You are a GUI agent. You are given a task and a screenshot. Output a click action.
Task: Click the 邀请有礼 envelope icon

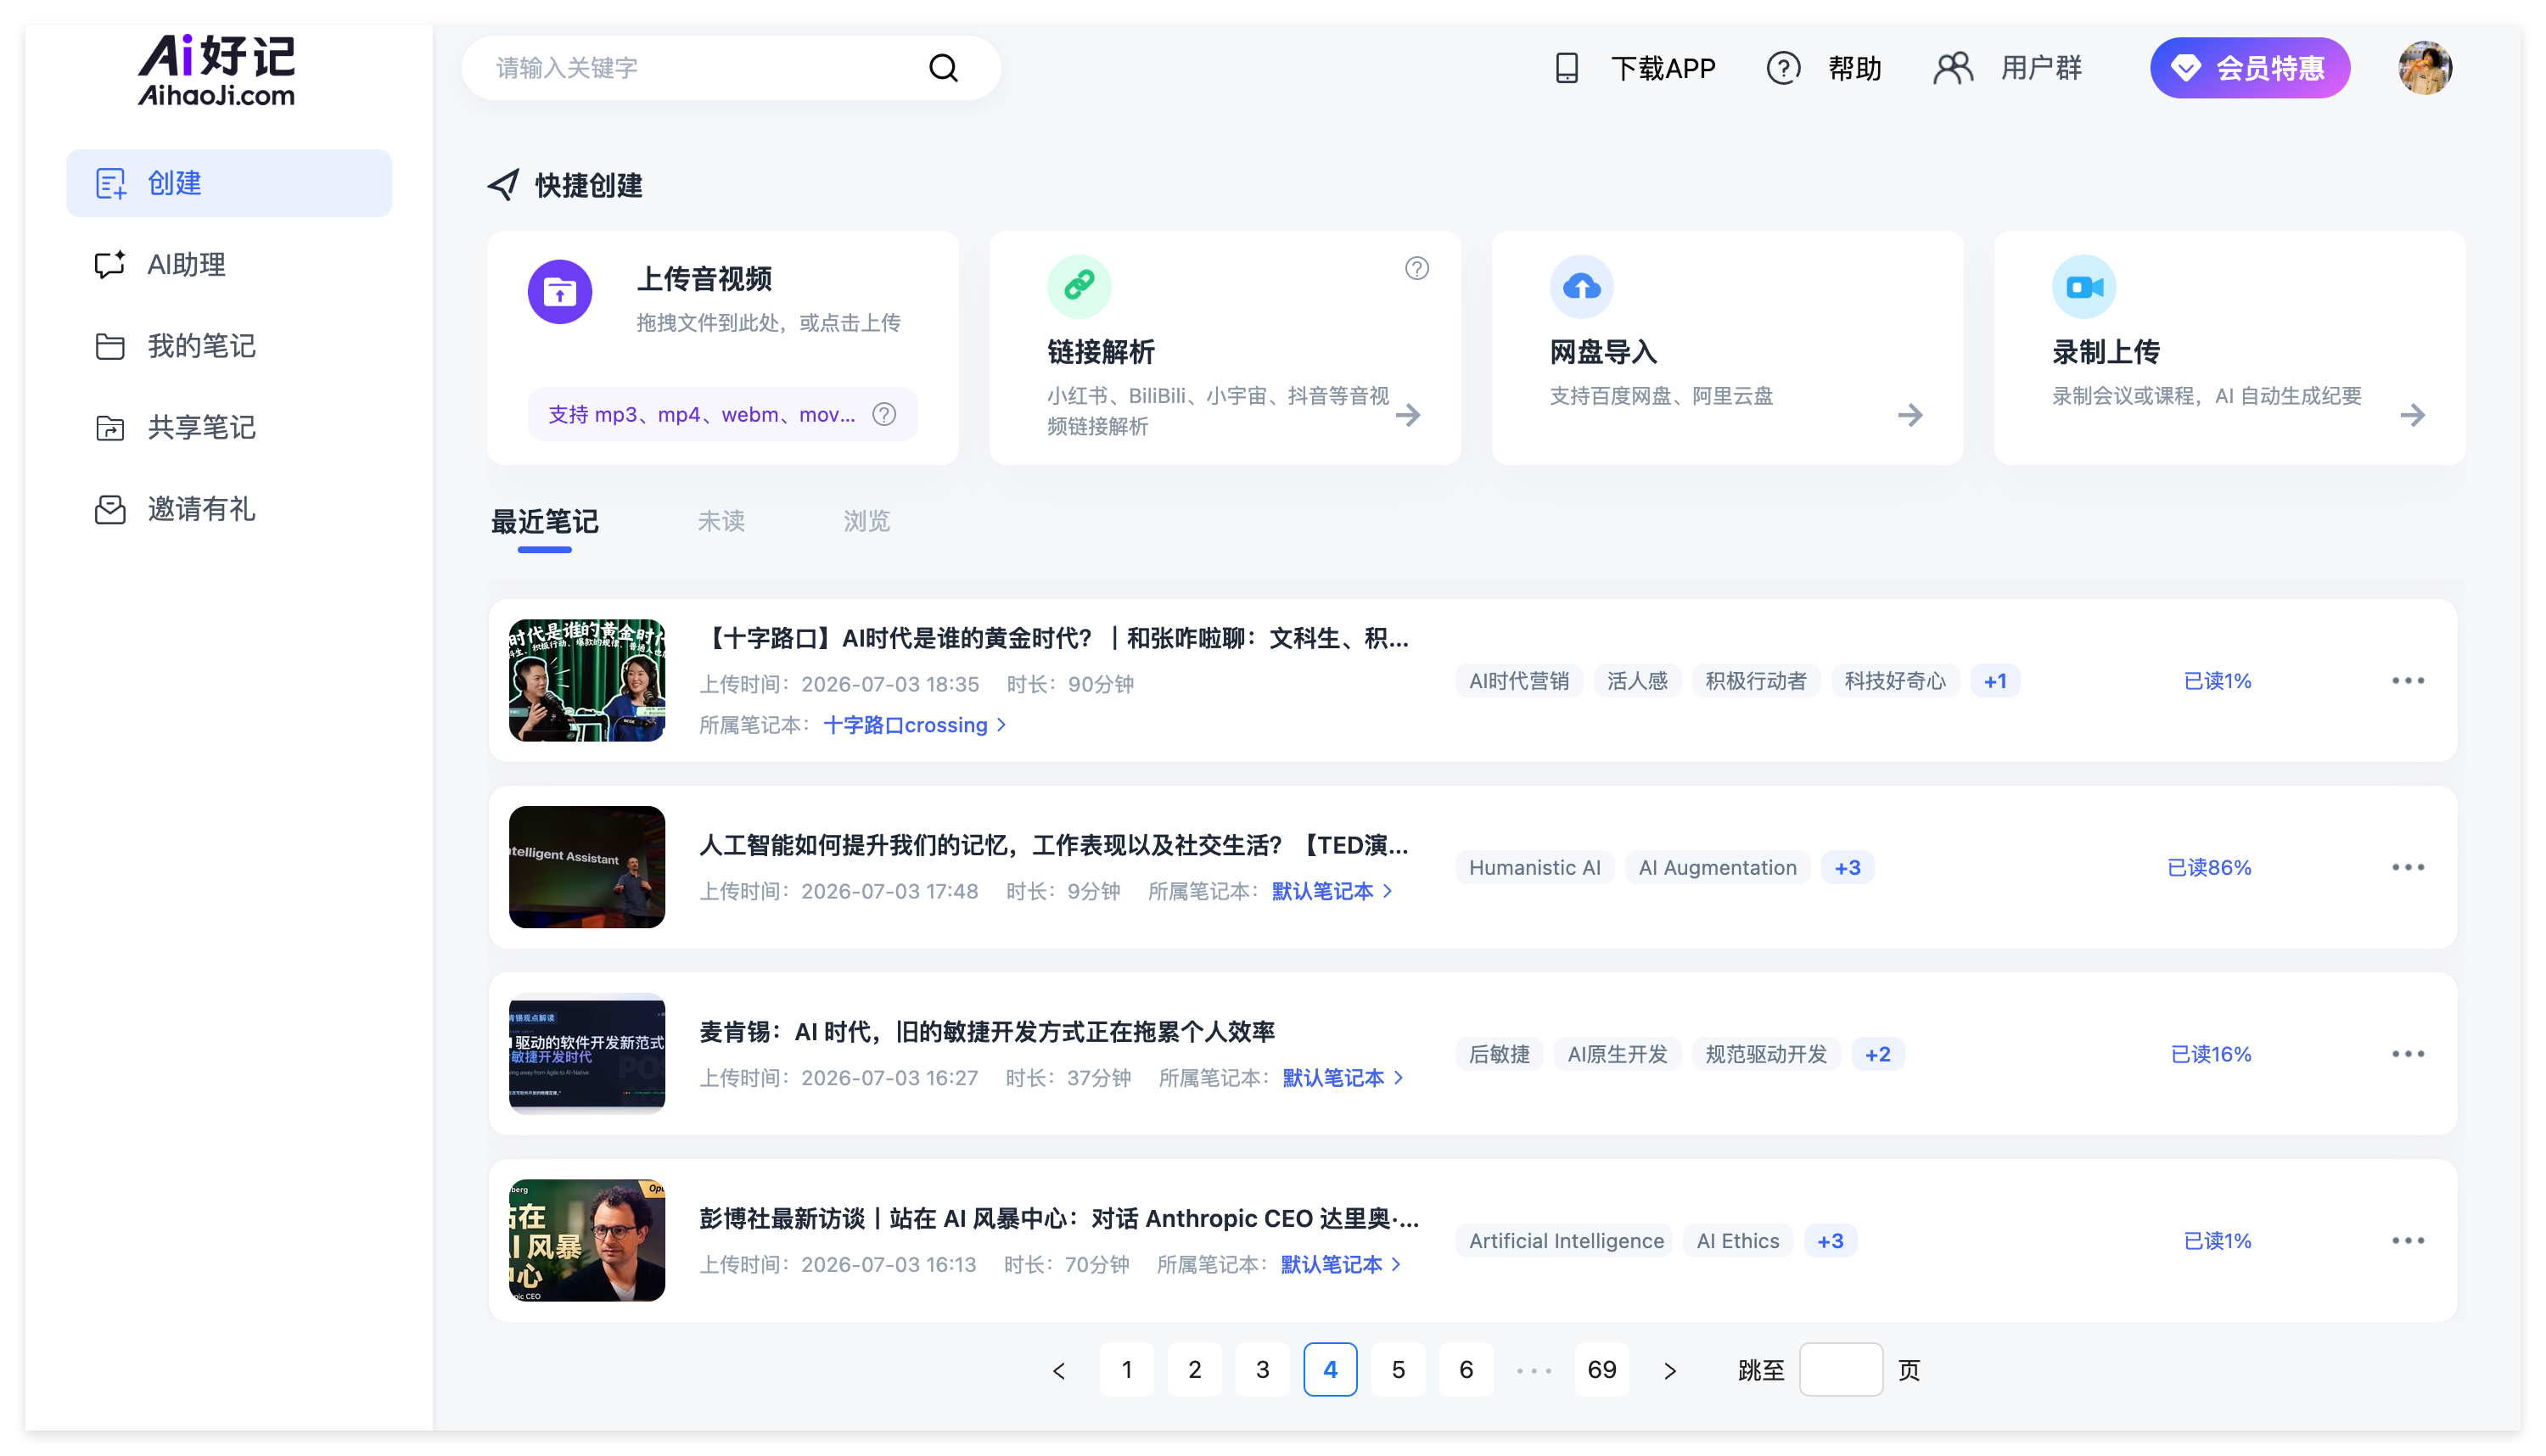point(110,510)
